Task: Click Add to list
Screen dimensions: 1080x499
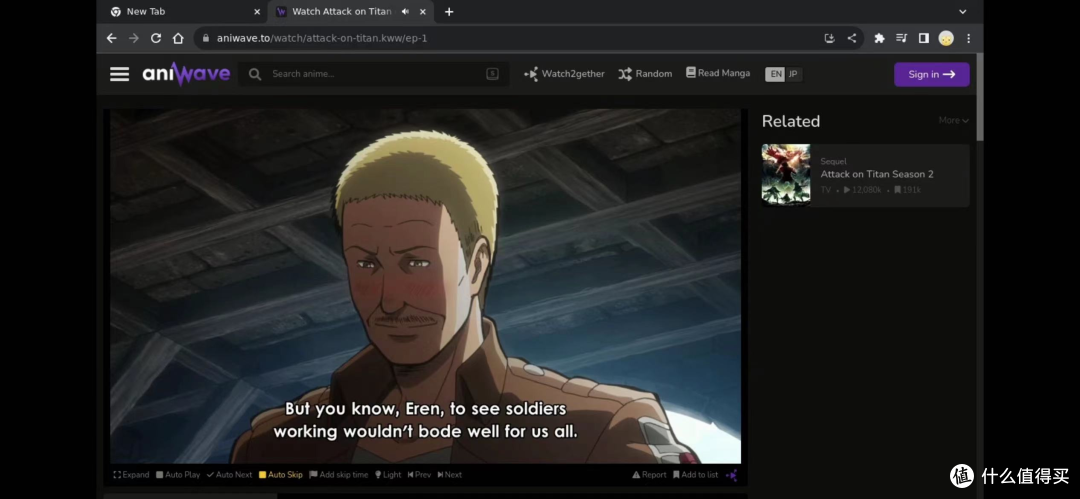Action: (x=695, y=475)
